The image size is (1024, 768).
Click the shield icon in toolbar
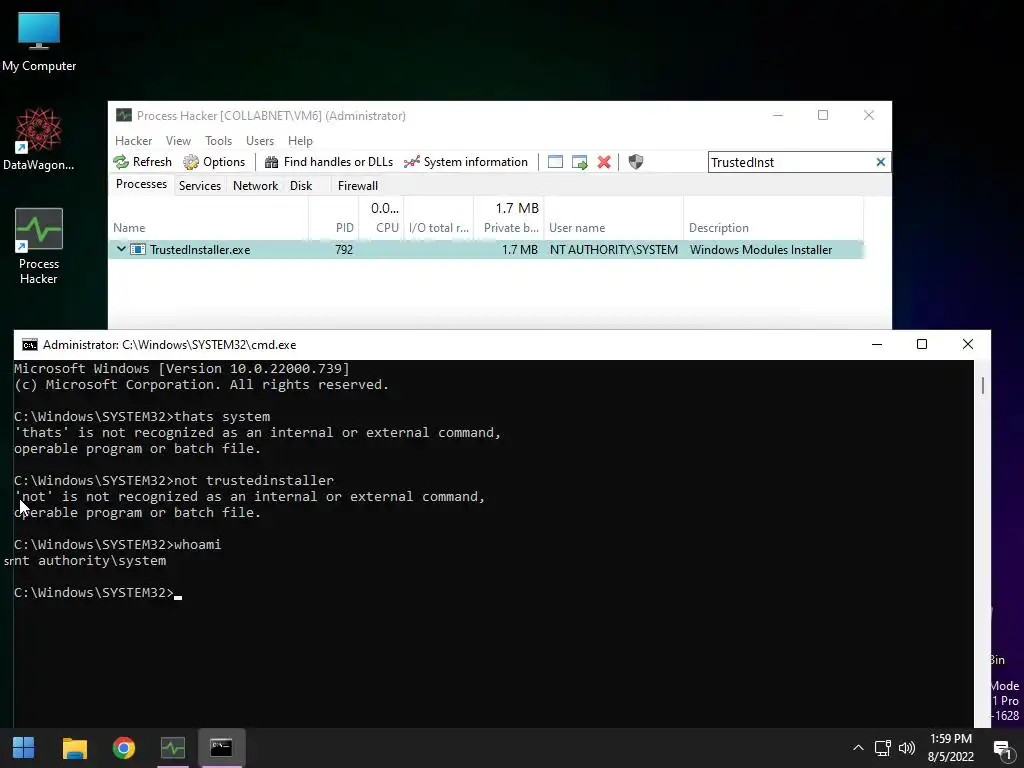click(x=635, y=162)
